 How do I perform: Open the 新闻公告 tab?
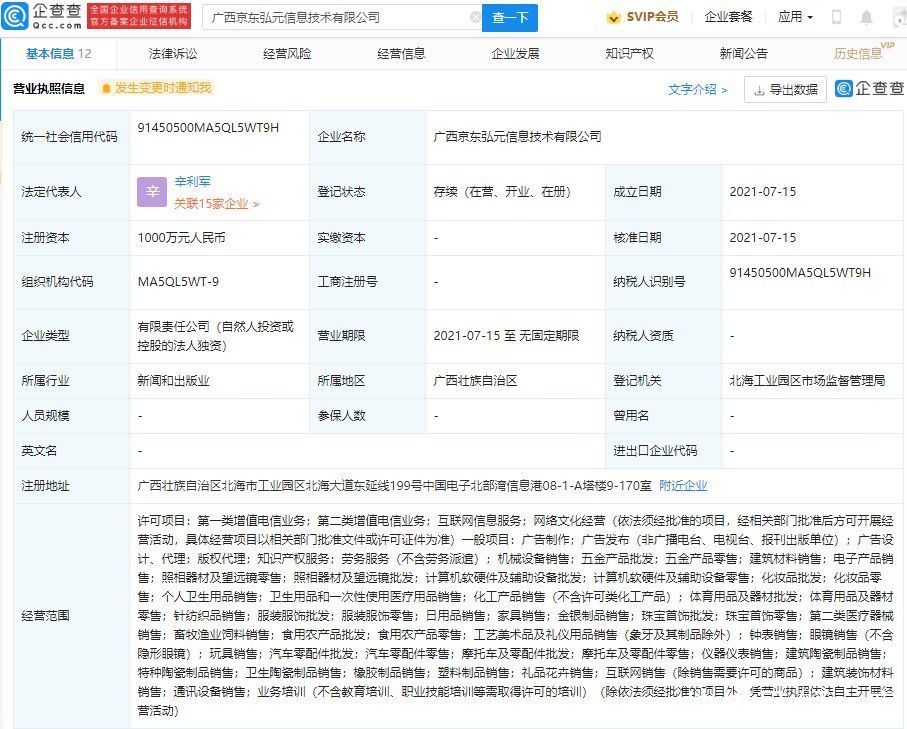pyautogui.click(x=743, y=54)
